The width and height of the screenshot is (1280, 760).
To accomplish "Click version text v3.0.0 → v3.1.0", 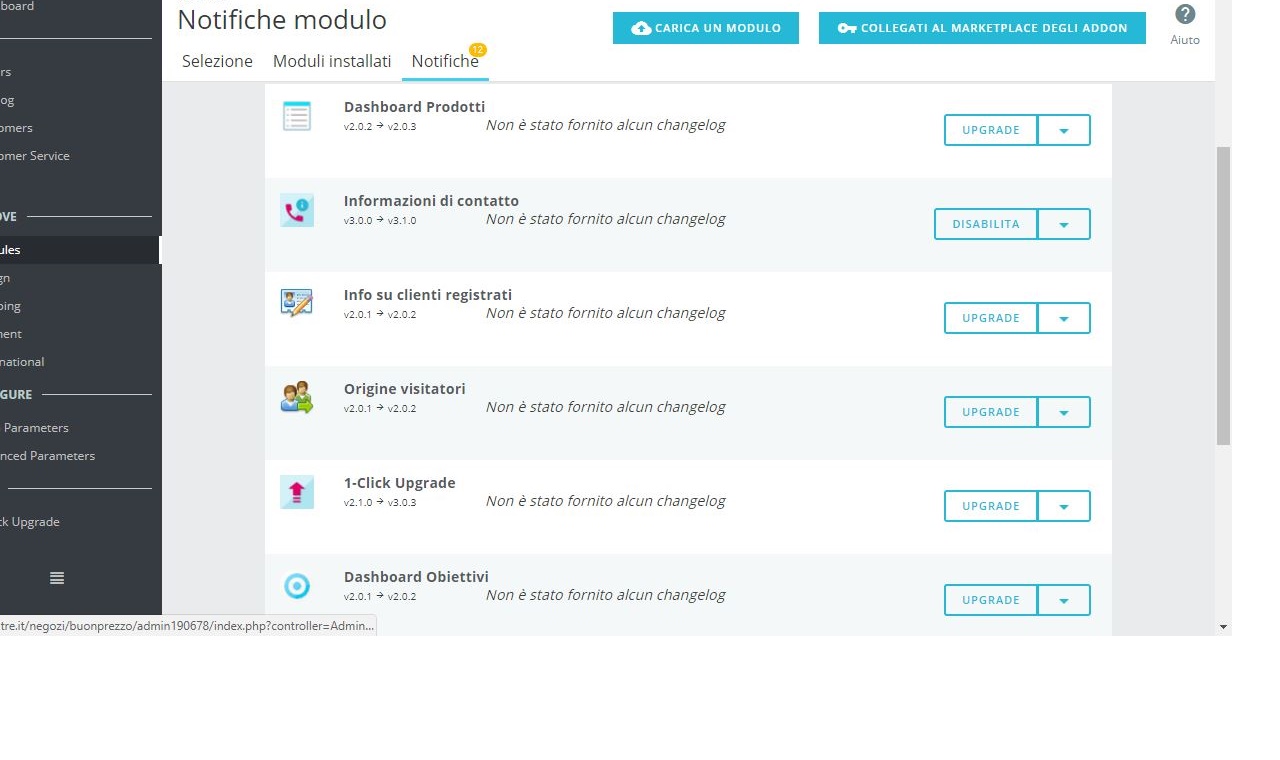I will (380, 220).
